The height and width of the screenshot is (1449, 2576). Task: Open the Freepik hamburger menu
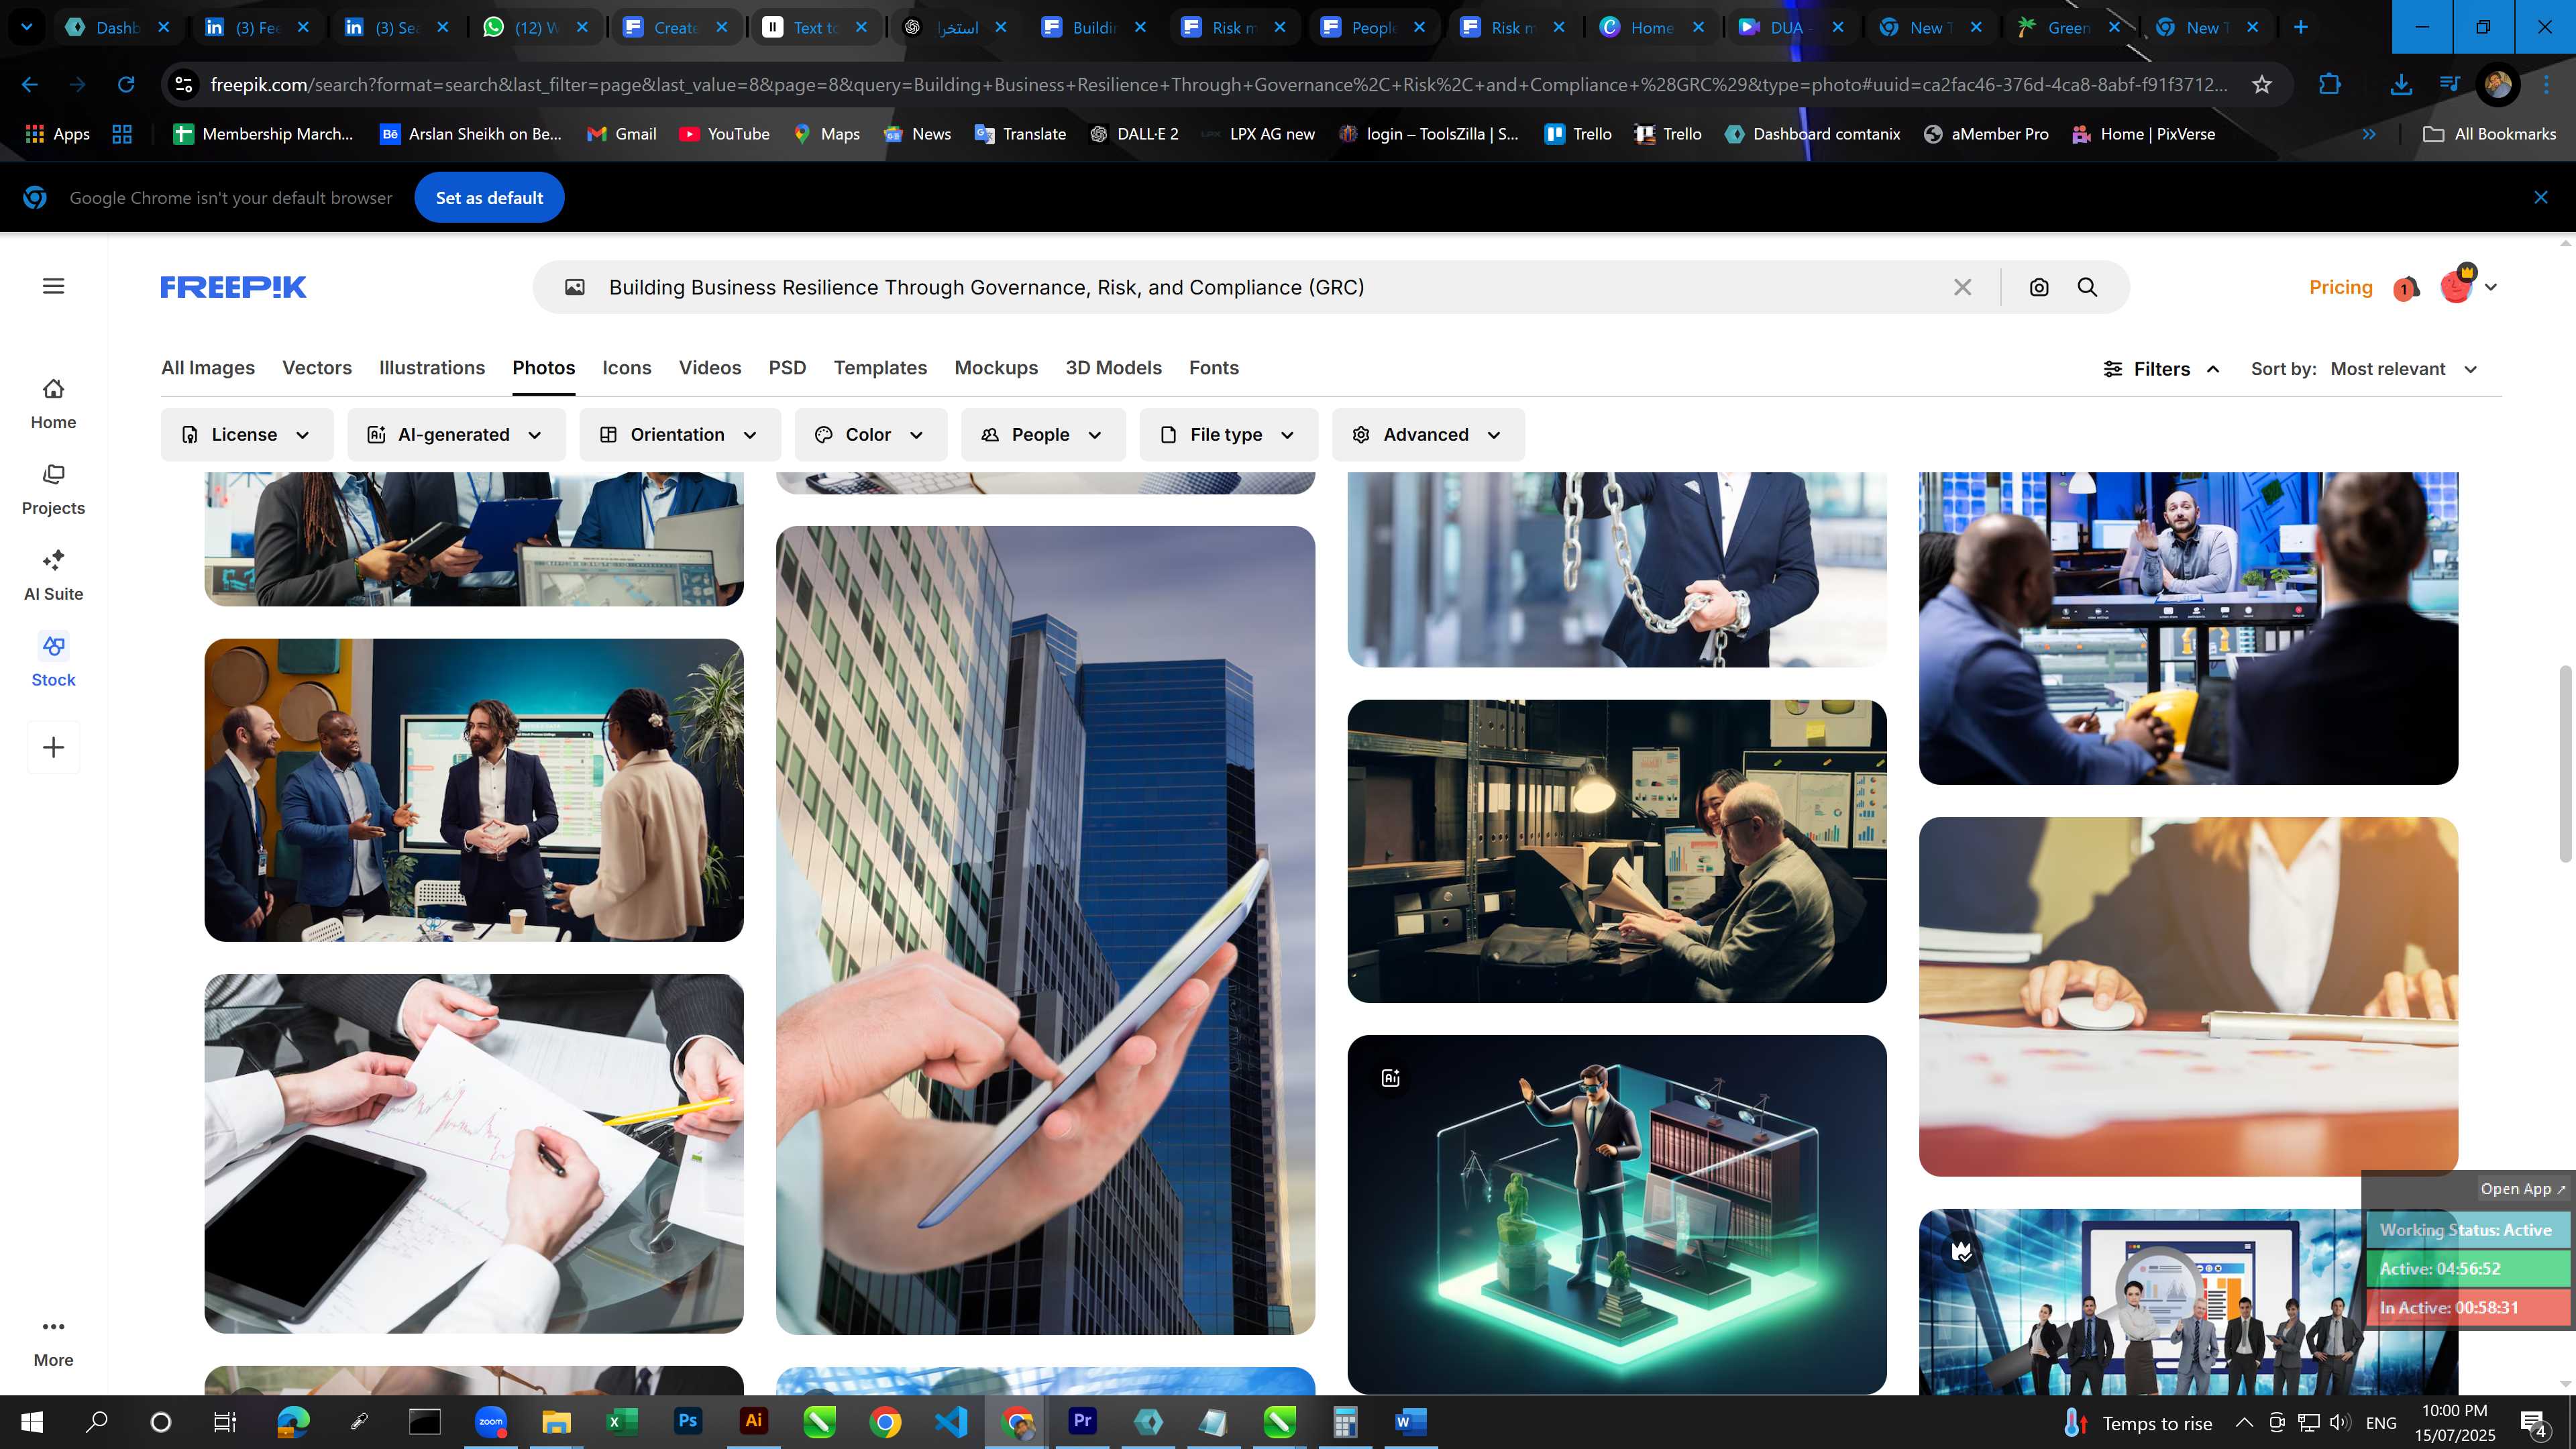(x=54, y=286)
